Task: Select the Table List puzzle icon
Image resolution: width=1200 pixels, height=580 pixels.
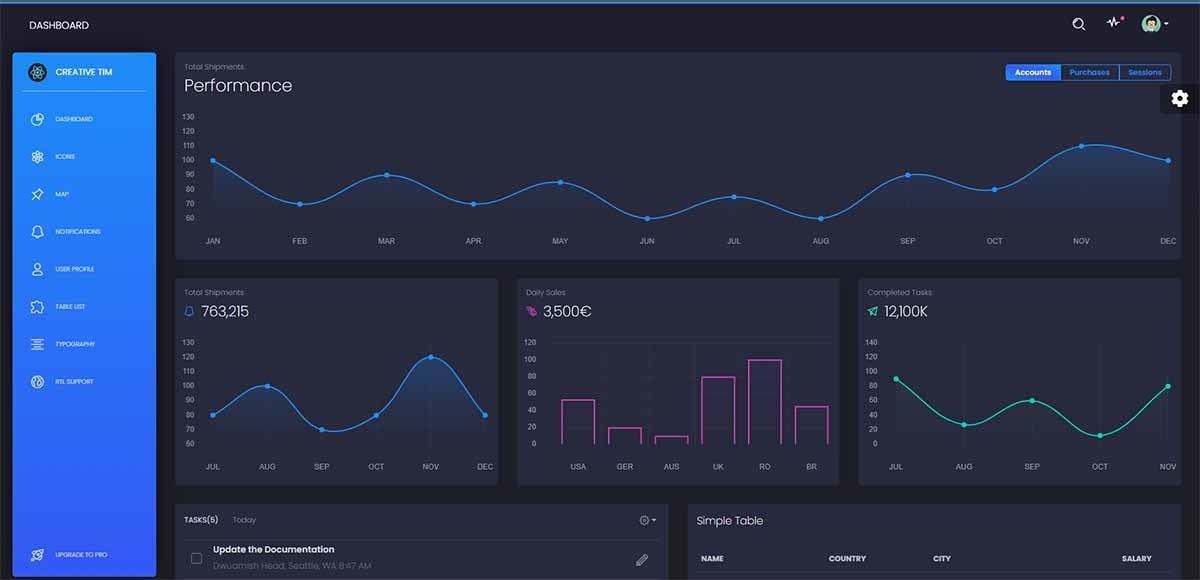Action: pyautogui.click(x=37, y=307)
